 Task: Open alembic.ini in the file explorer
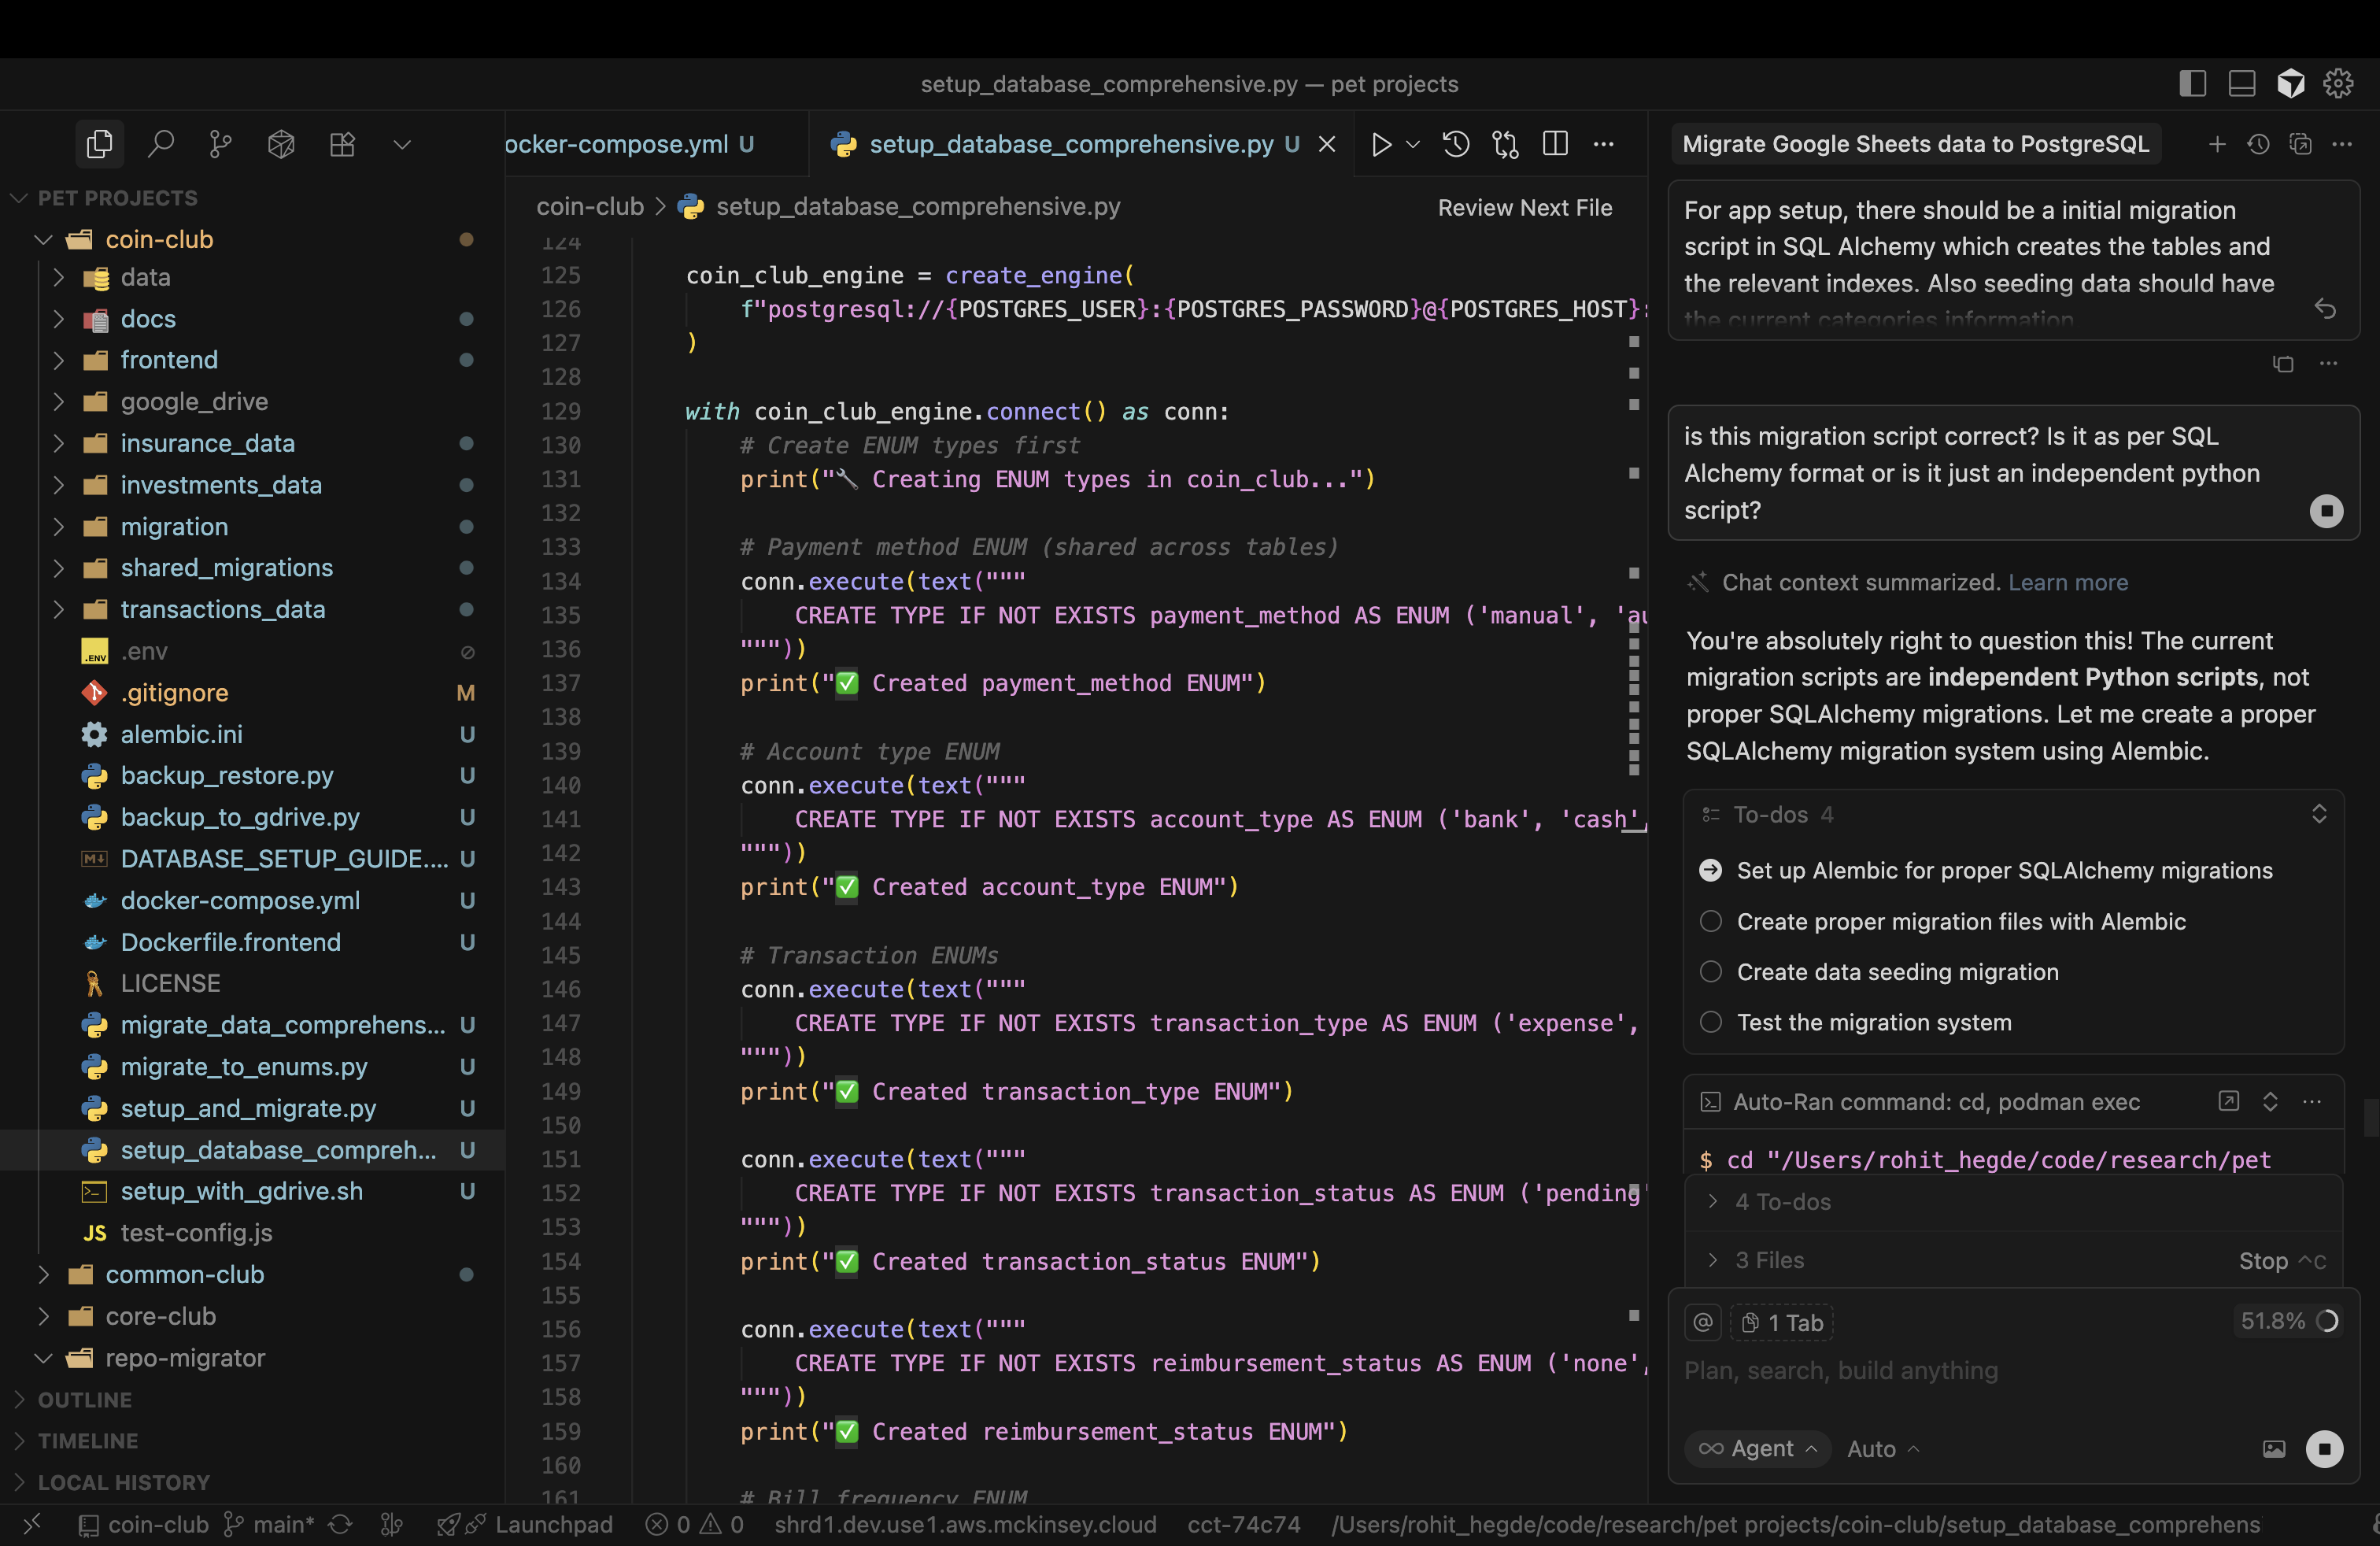(x=181, y=734)
